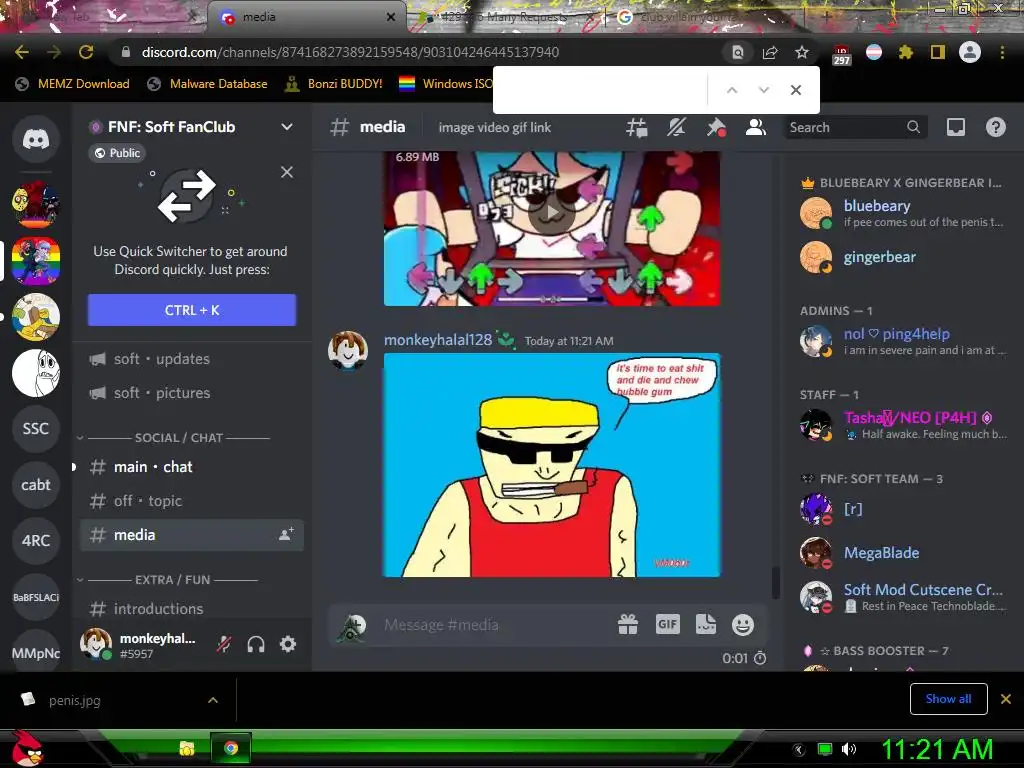Open the sticker picker icon
Screen dimensions: 1024x768
tap(705, 625)
